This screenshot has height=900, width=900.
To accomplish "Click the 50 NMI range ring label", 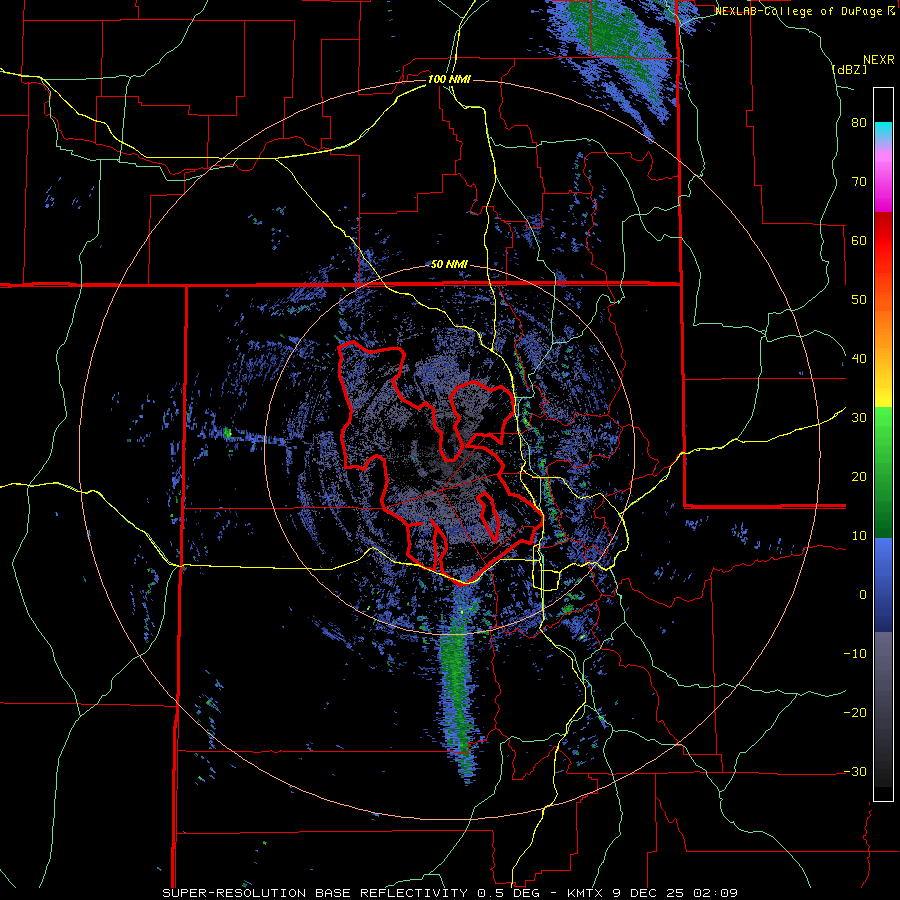I will [x=449, y=264].
